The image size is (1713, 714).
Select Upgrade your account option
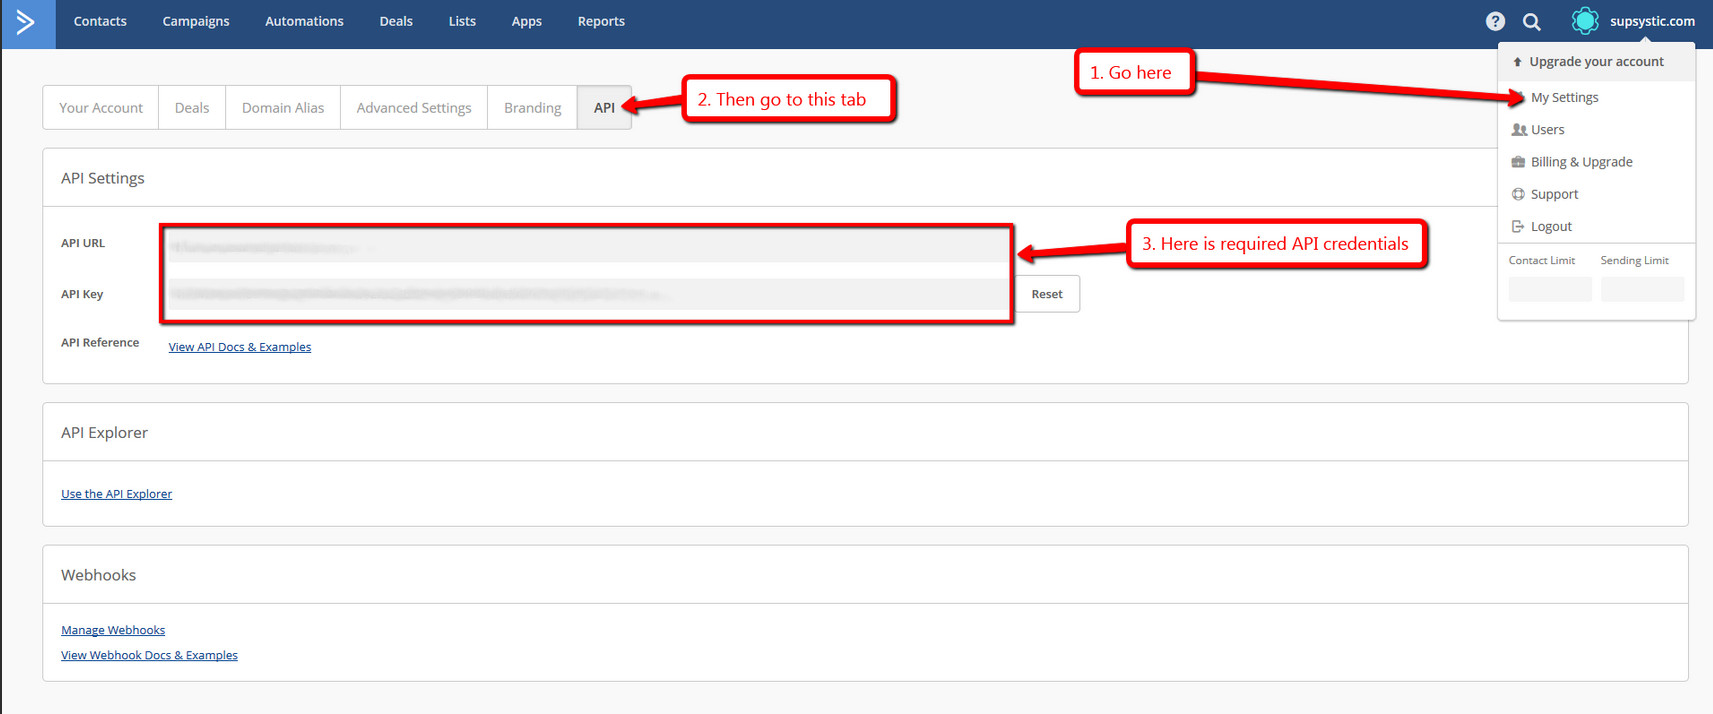[1595, 62]
